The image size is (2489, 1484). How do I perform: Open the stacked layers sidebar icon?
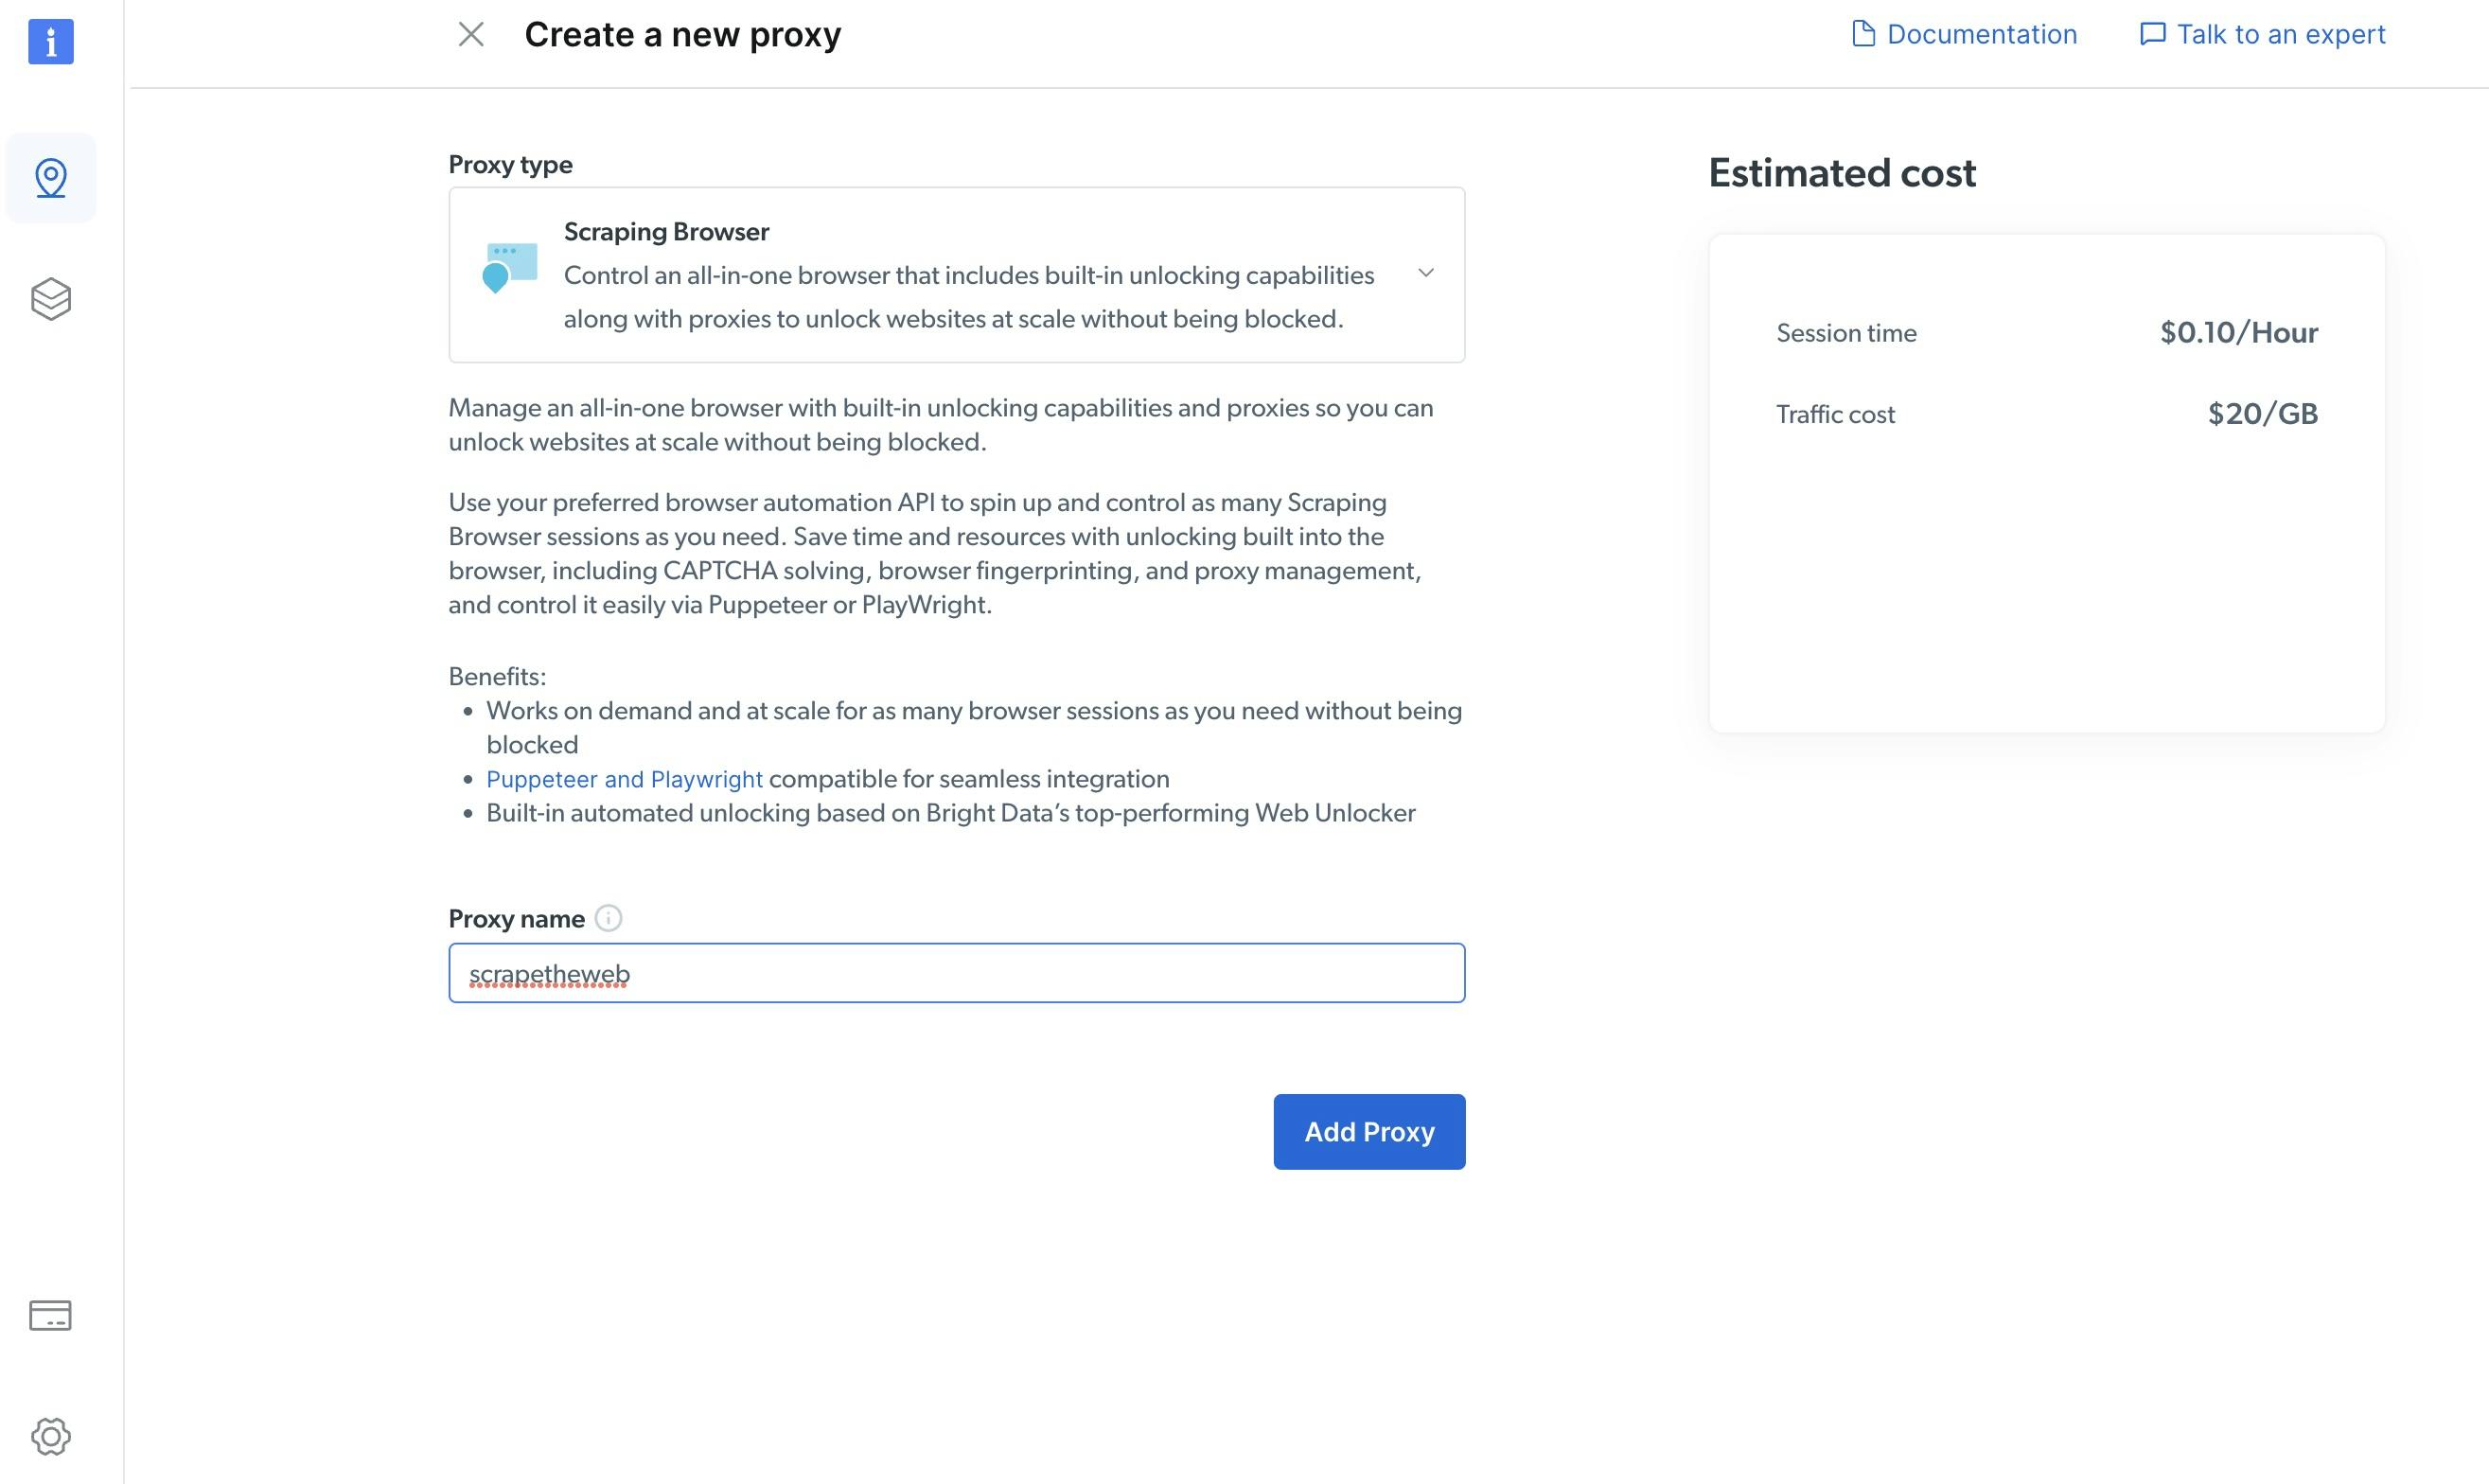click(51, 299)
